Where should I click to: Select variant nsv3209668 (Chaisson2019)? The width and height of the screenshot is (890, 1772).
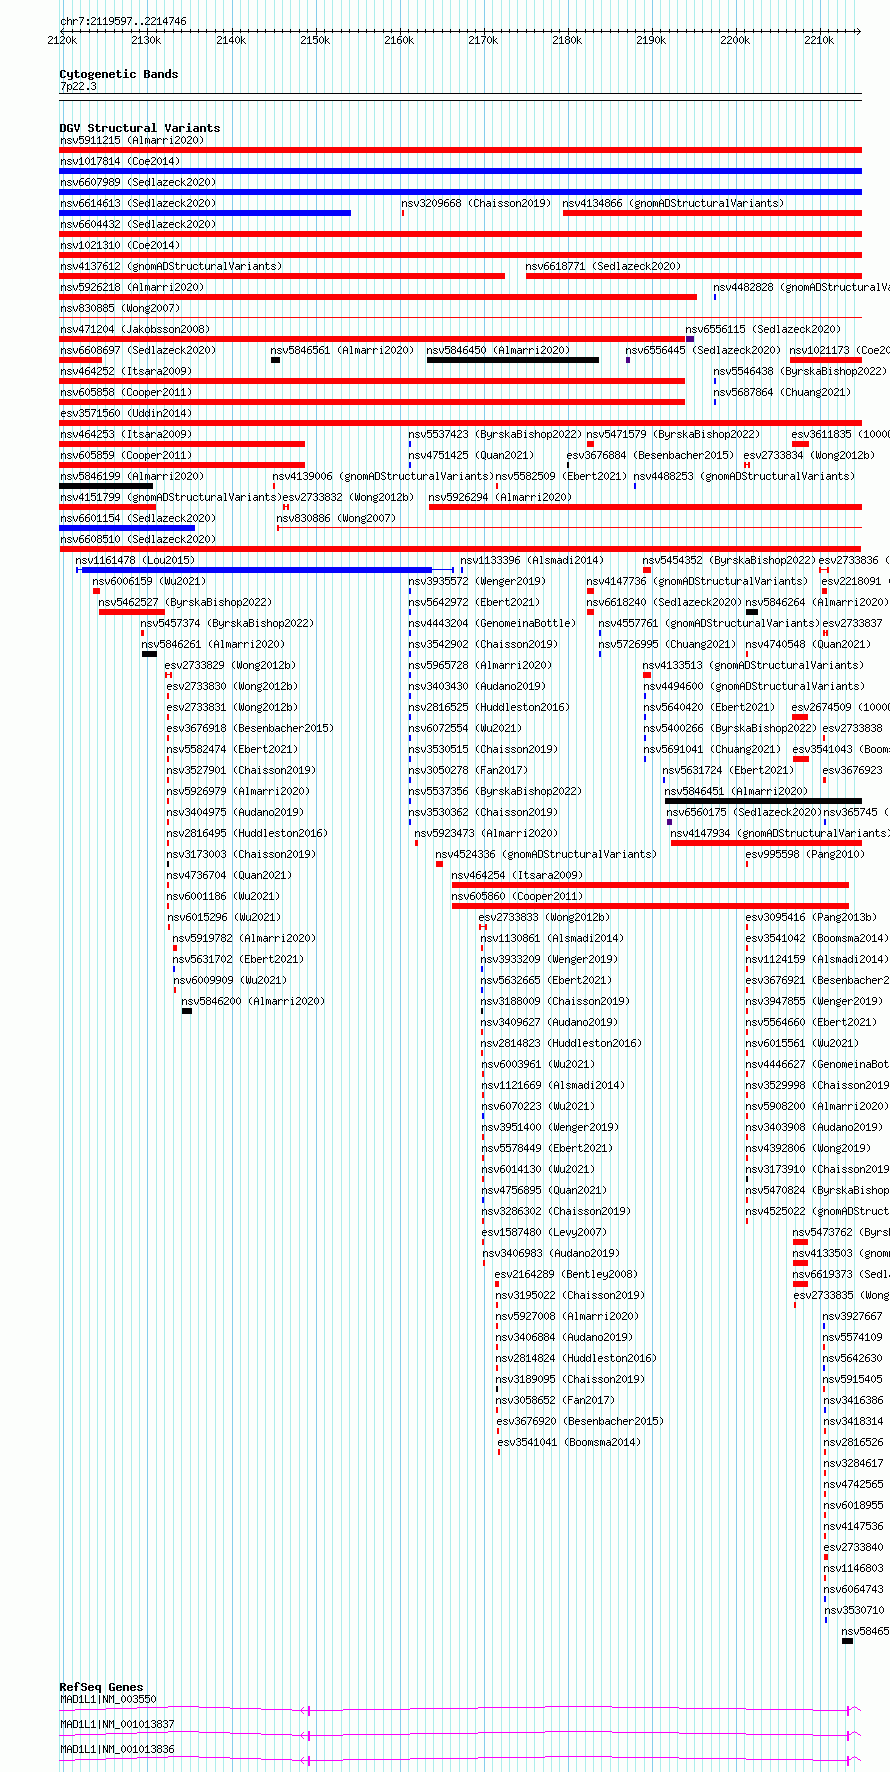tap(476, 204)
